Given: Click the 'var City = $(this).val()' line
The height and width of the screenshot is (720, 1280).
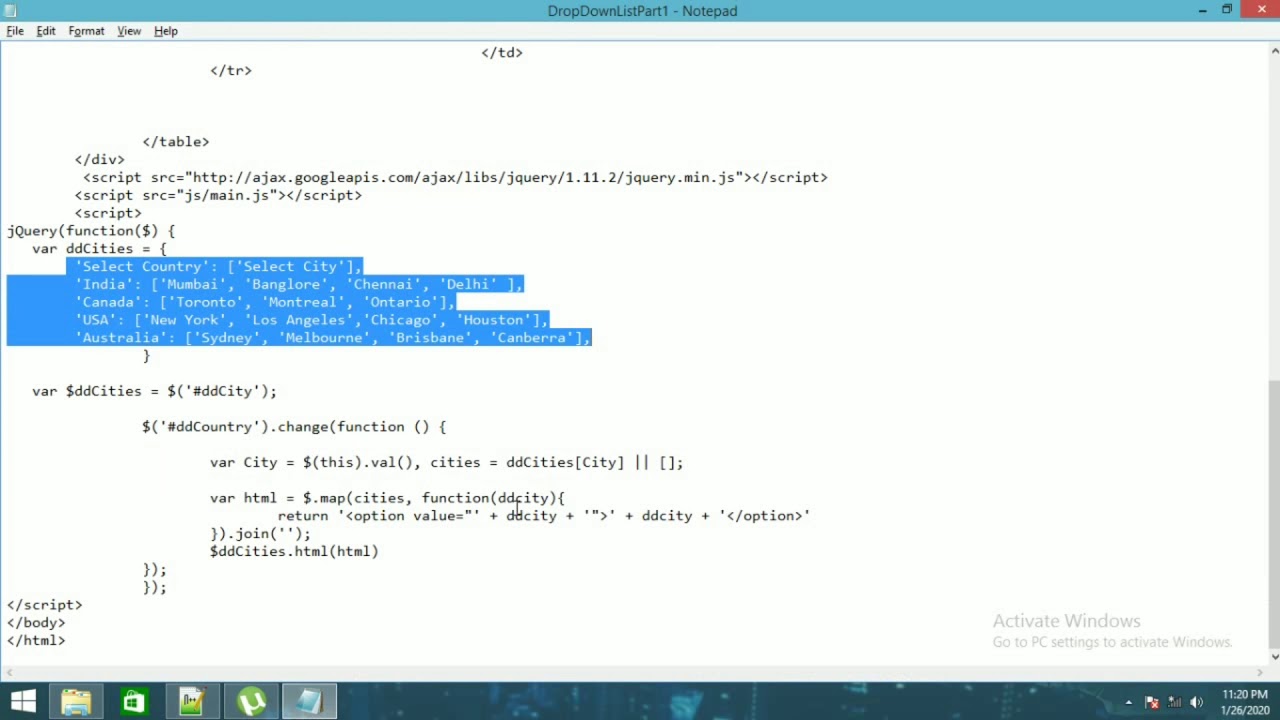Looking at the screenshot, I should pyautogui.click(x=446, y=462).
